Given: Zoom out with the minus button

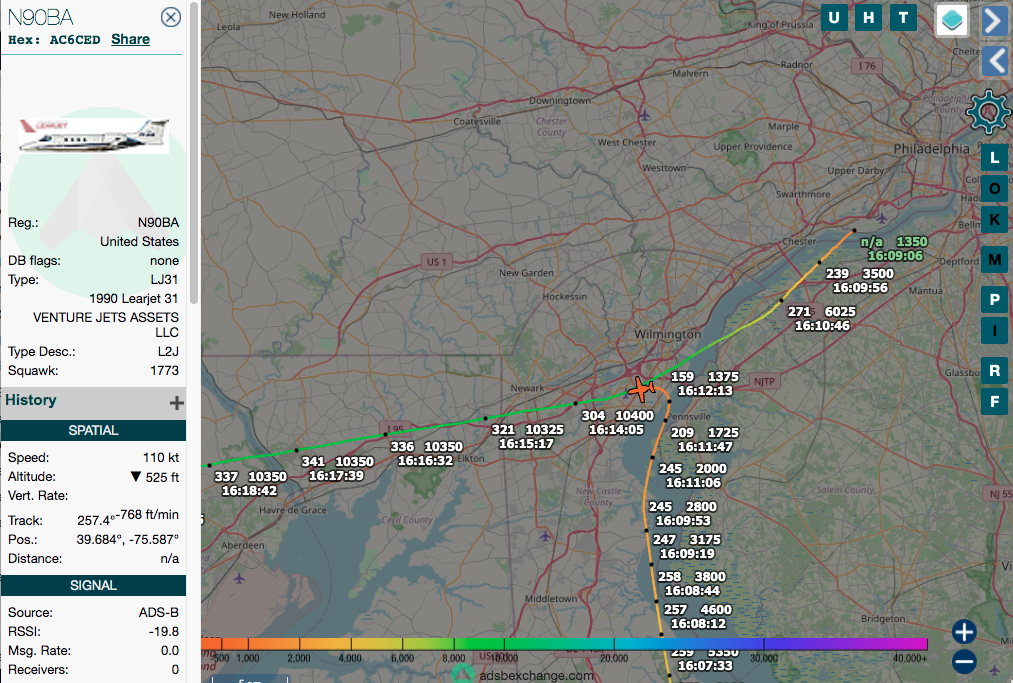Looking at the screenshot, I should (x=964, y=662).
